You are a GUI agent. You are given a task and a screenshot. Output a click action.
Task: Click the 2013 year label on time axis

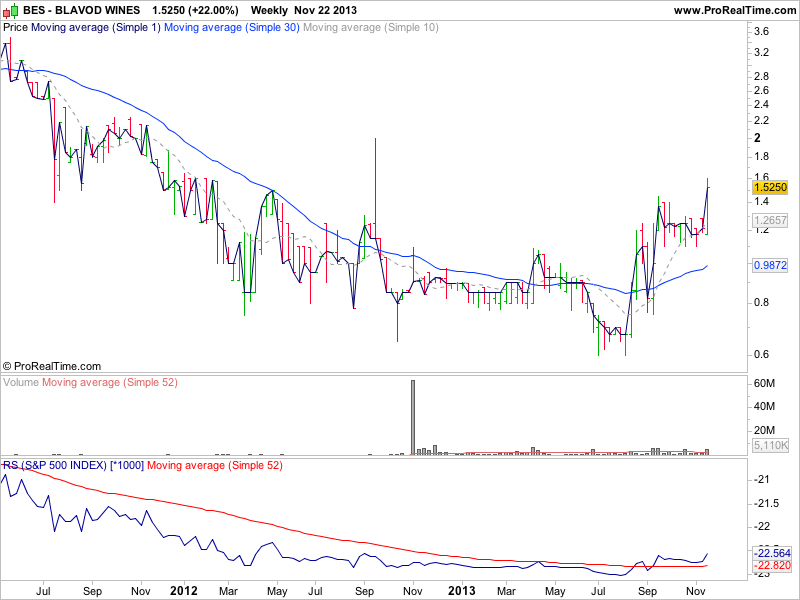tap(462, 591)
